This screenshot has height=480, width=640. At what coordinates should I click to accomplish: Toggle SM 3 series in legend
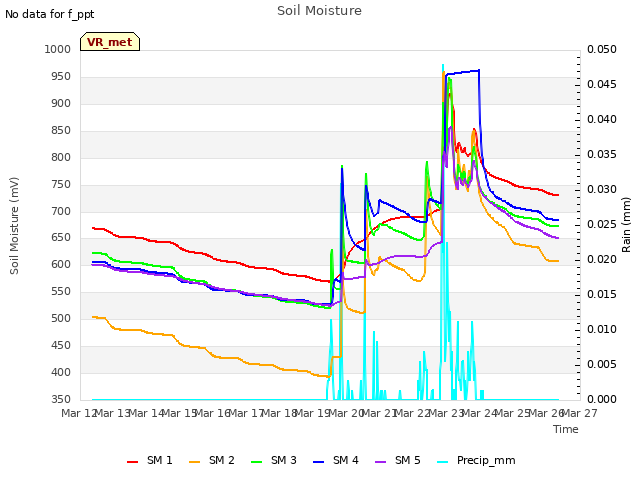click(274, 460)
